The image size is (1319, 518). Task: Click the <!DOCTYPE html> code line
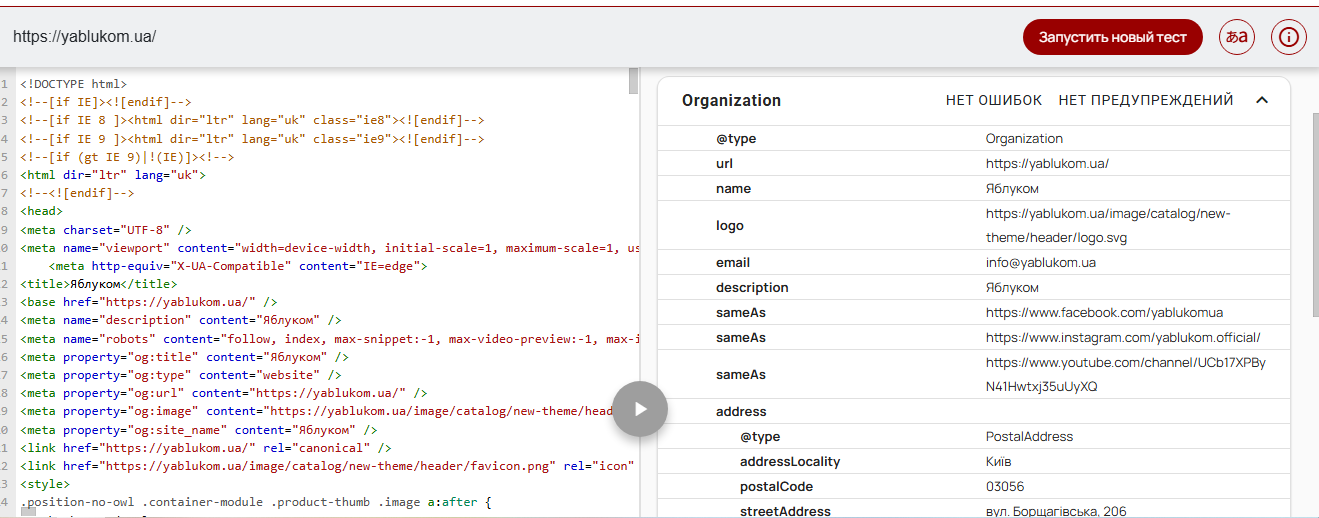(x=73, y=84)
